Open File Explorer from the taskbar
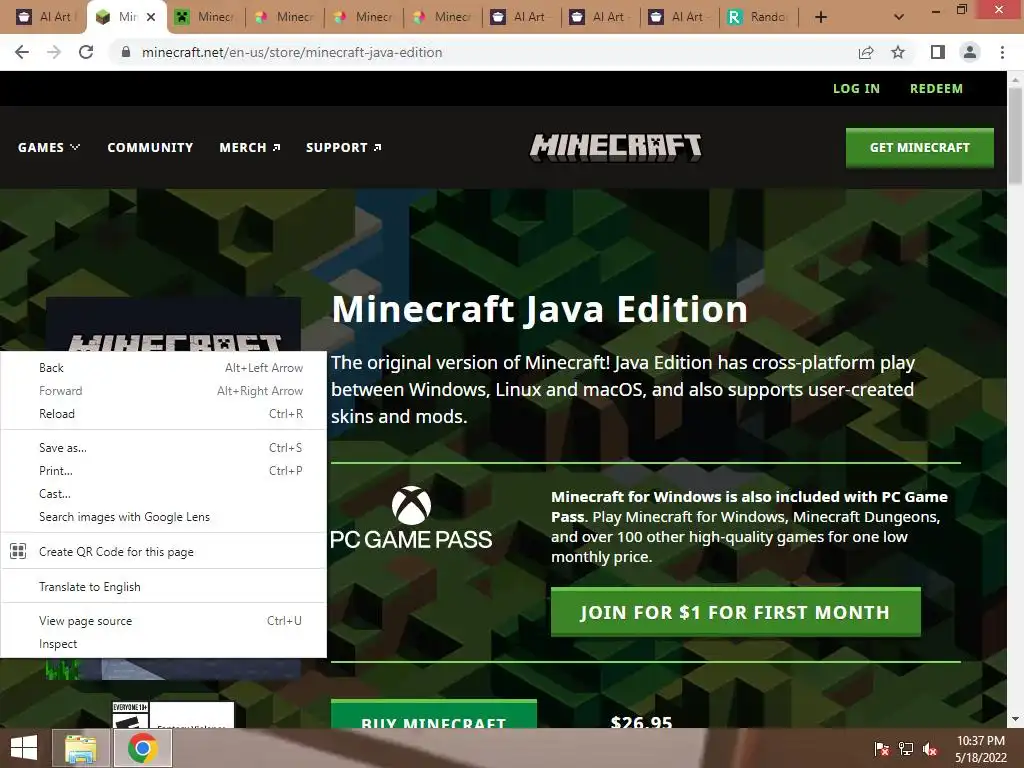 pos(80,748)
